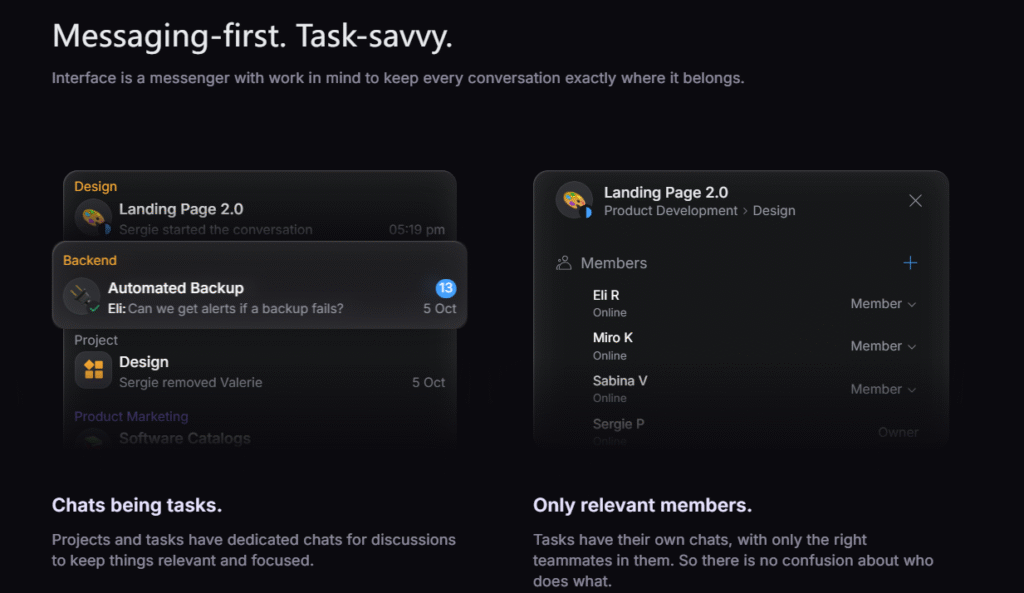Close the Landing Page 2.0 details panel

tap(915, 201)
